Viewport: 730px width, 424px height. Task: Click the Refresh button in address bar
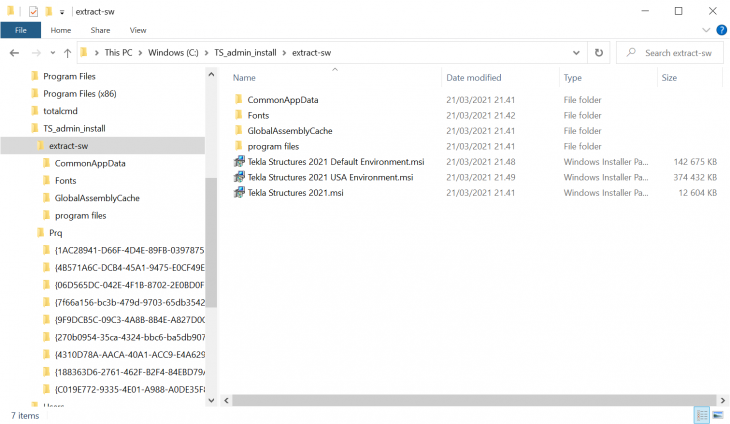click(x=599, y=53)
